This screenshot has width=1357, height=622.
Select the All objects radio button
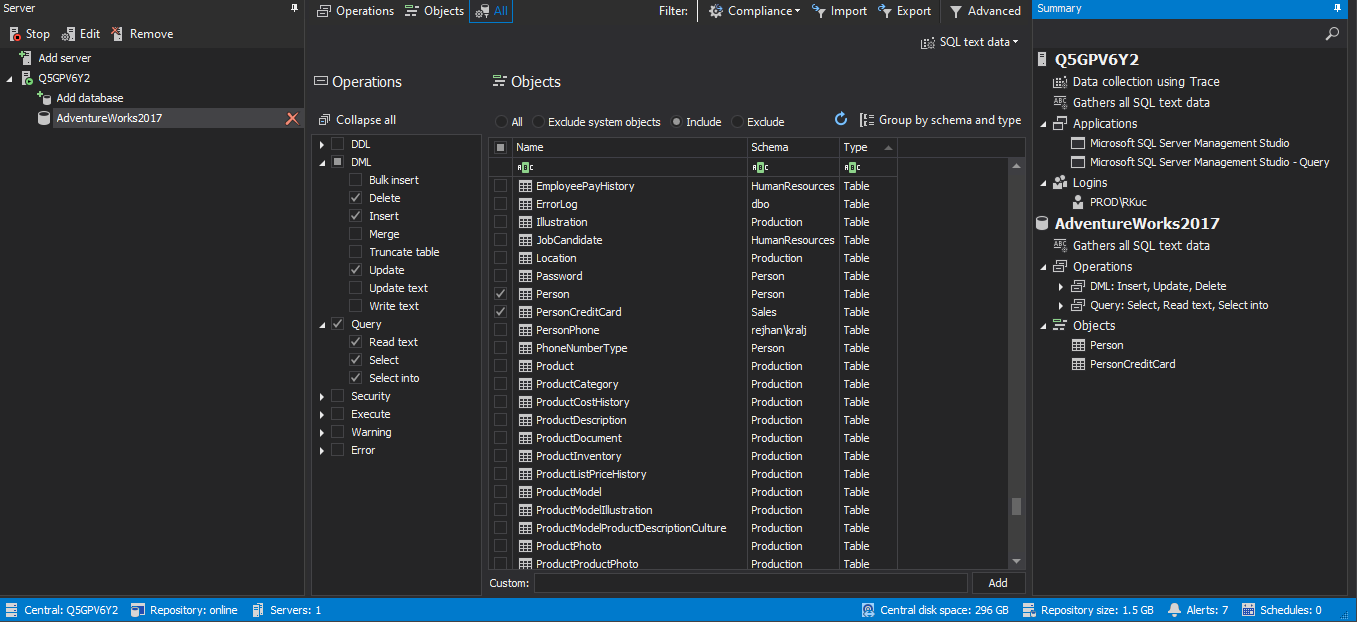click(x=501, y=122)
